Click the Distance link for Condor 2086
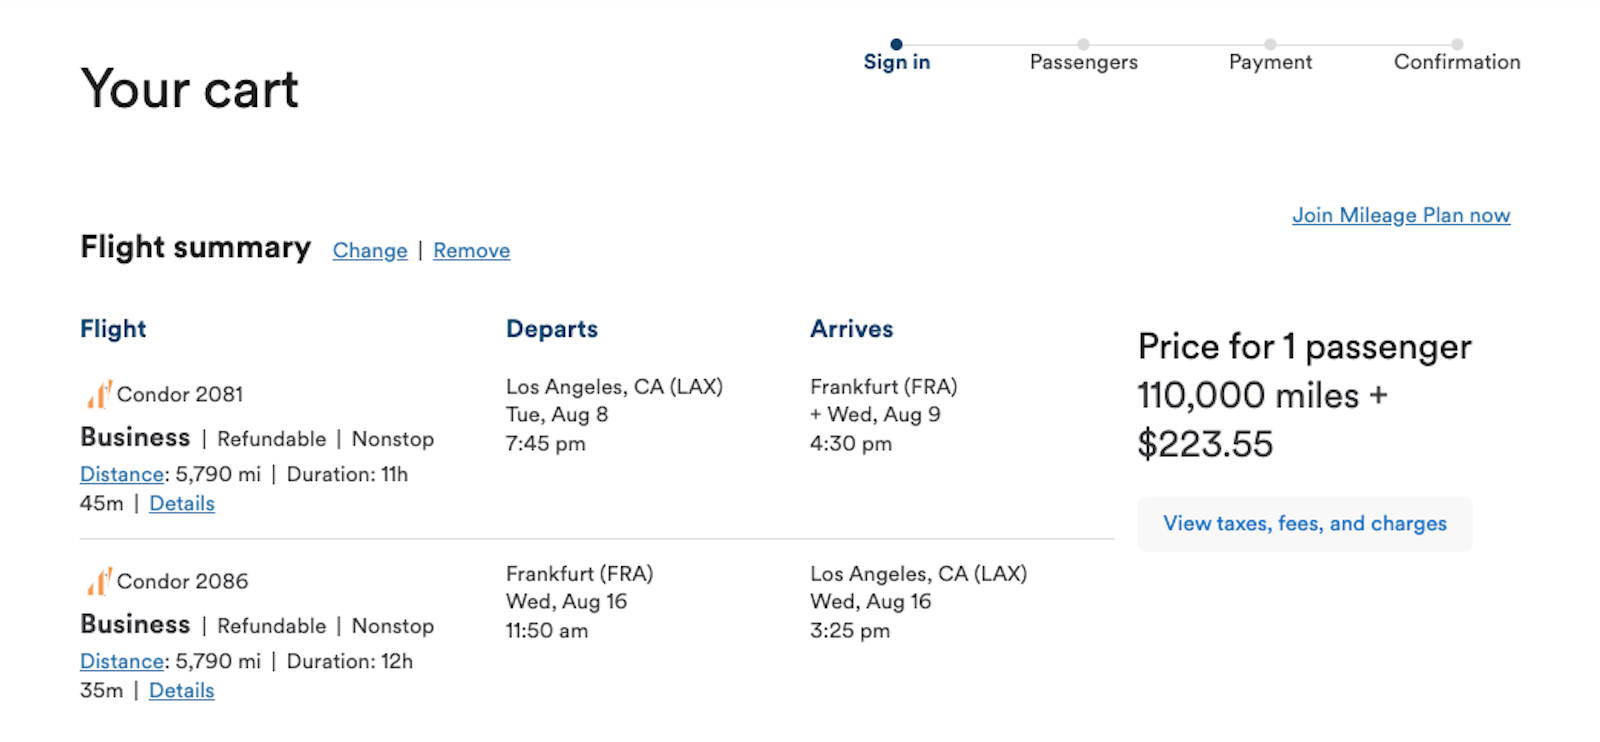The image size is (1600, 742). 121,661
